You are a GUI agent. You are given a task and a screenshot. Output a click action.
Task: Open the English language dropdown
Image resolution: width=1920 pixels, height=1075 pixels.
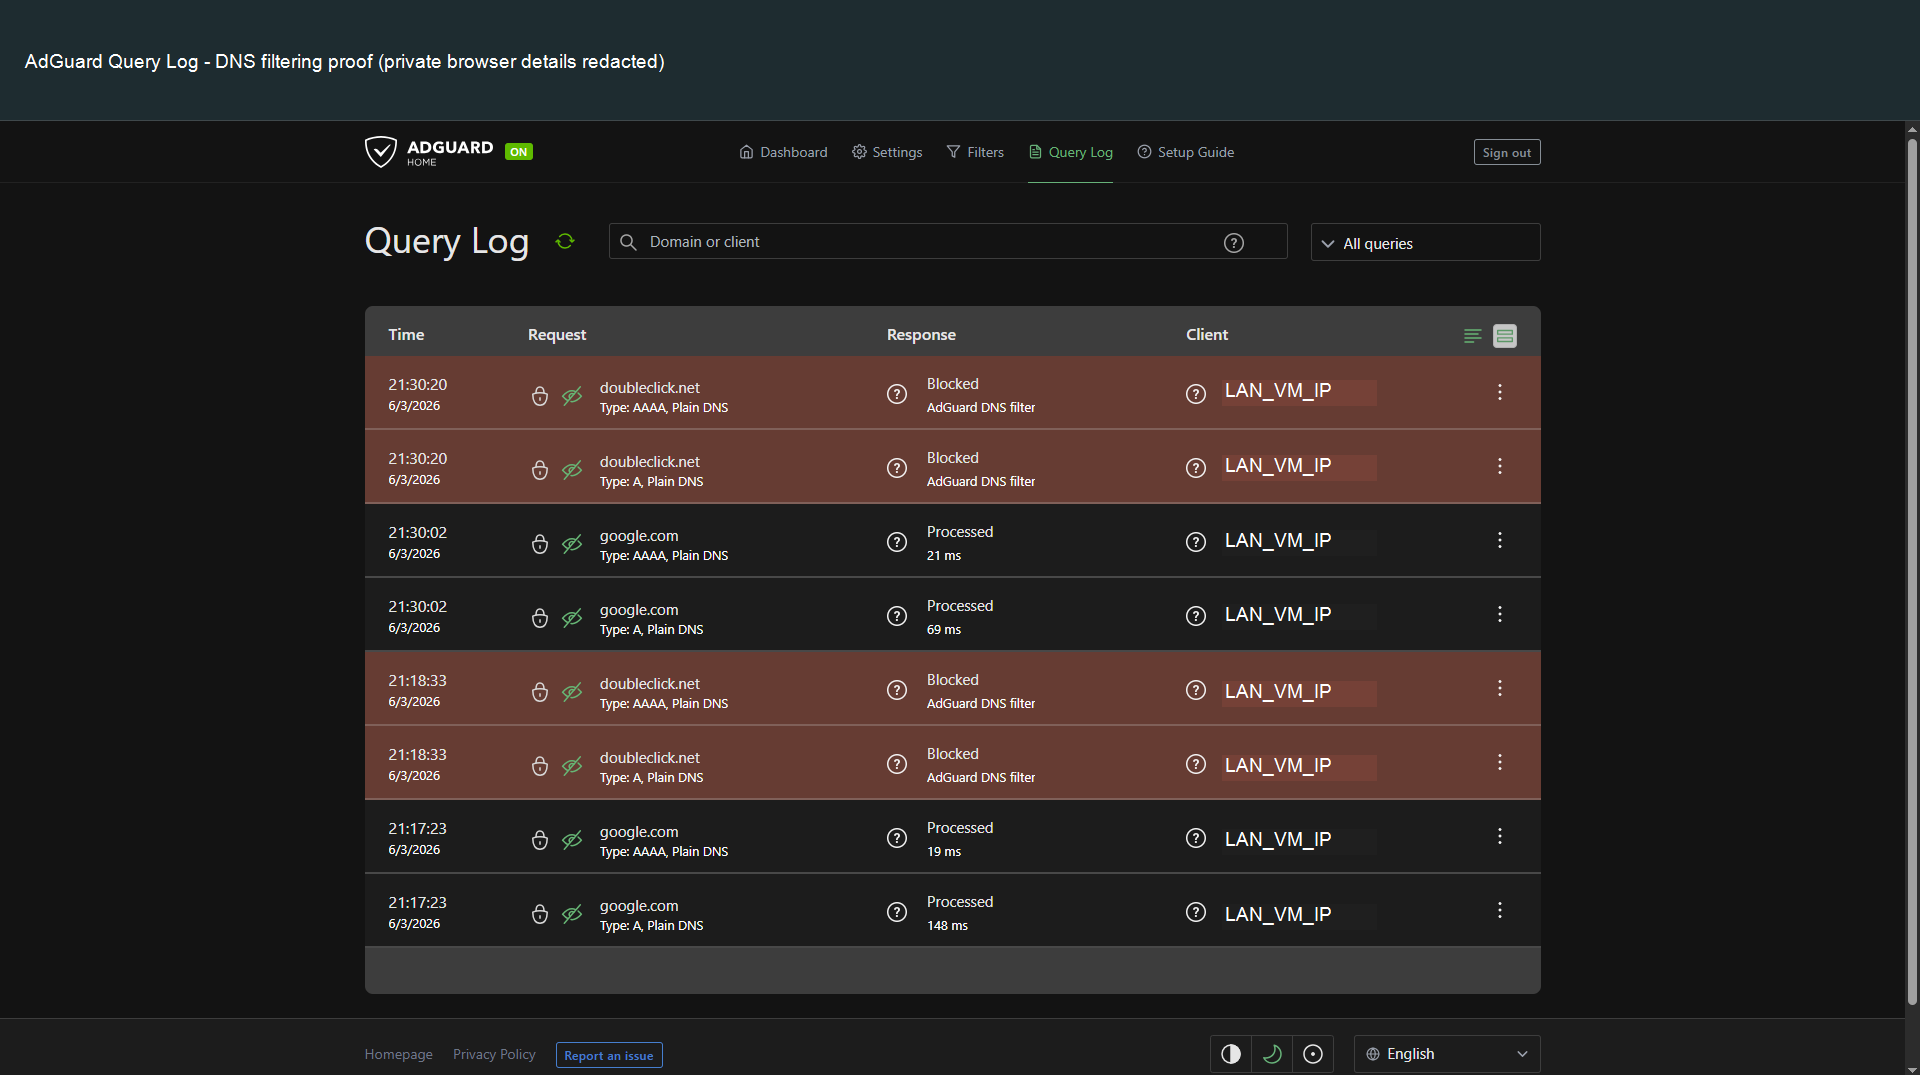coord(1447,1054)
